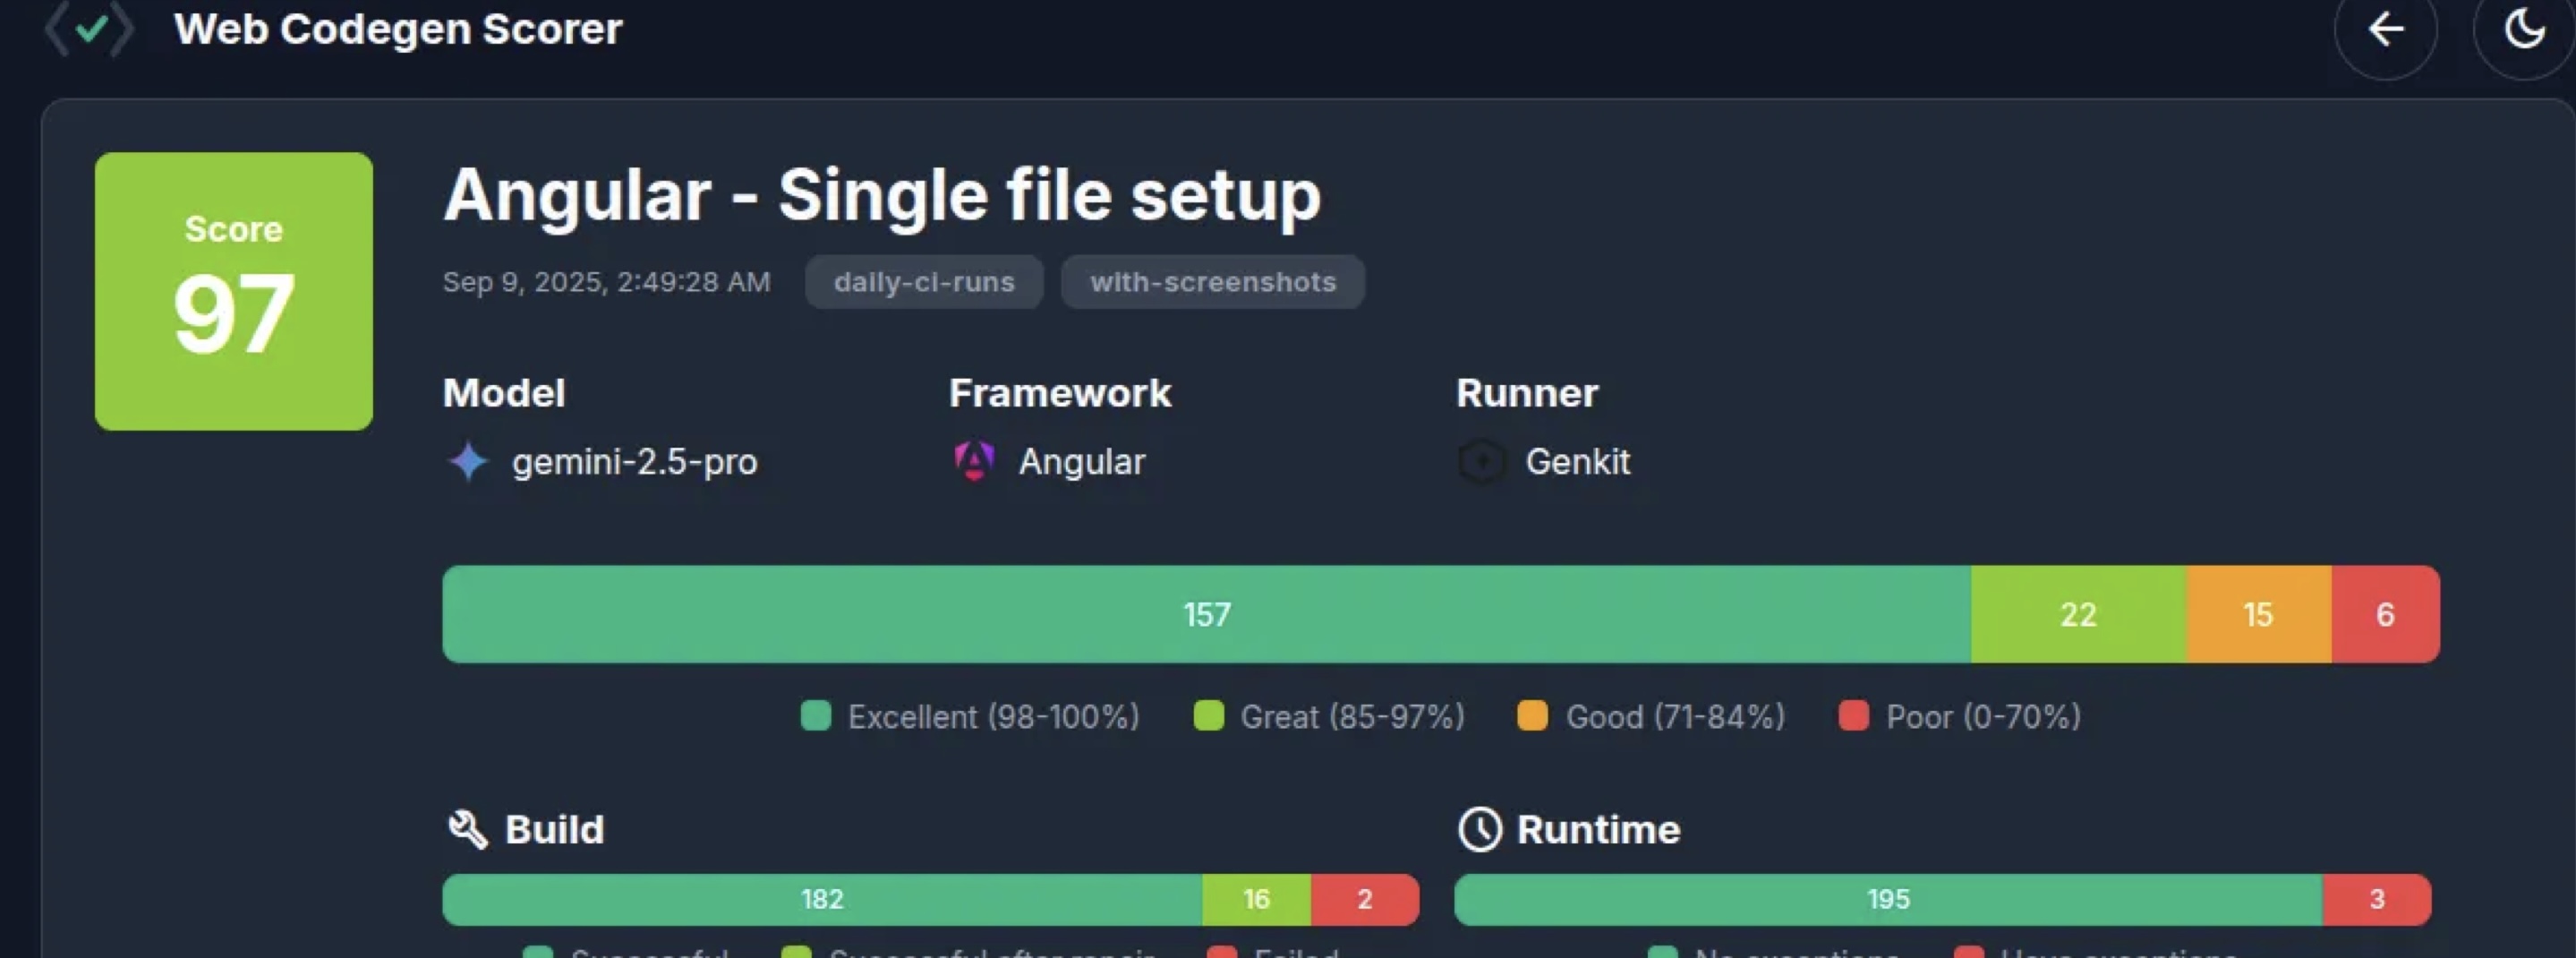Click the Genkit runner icon

(1481, 462)
